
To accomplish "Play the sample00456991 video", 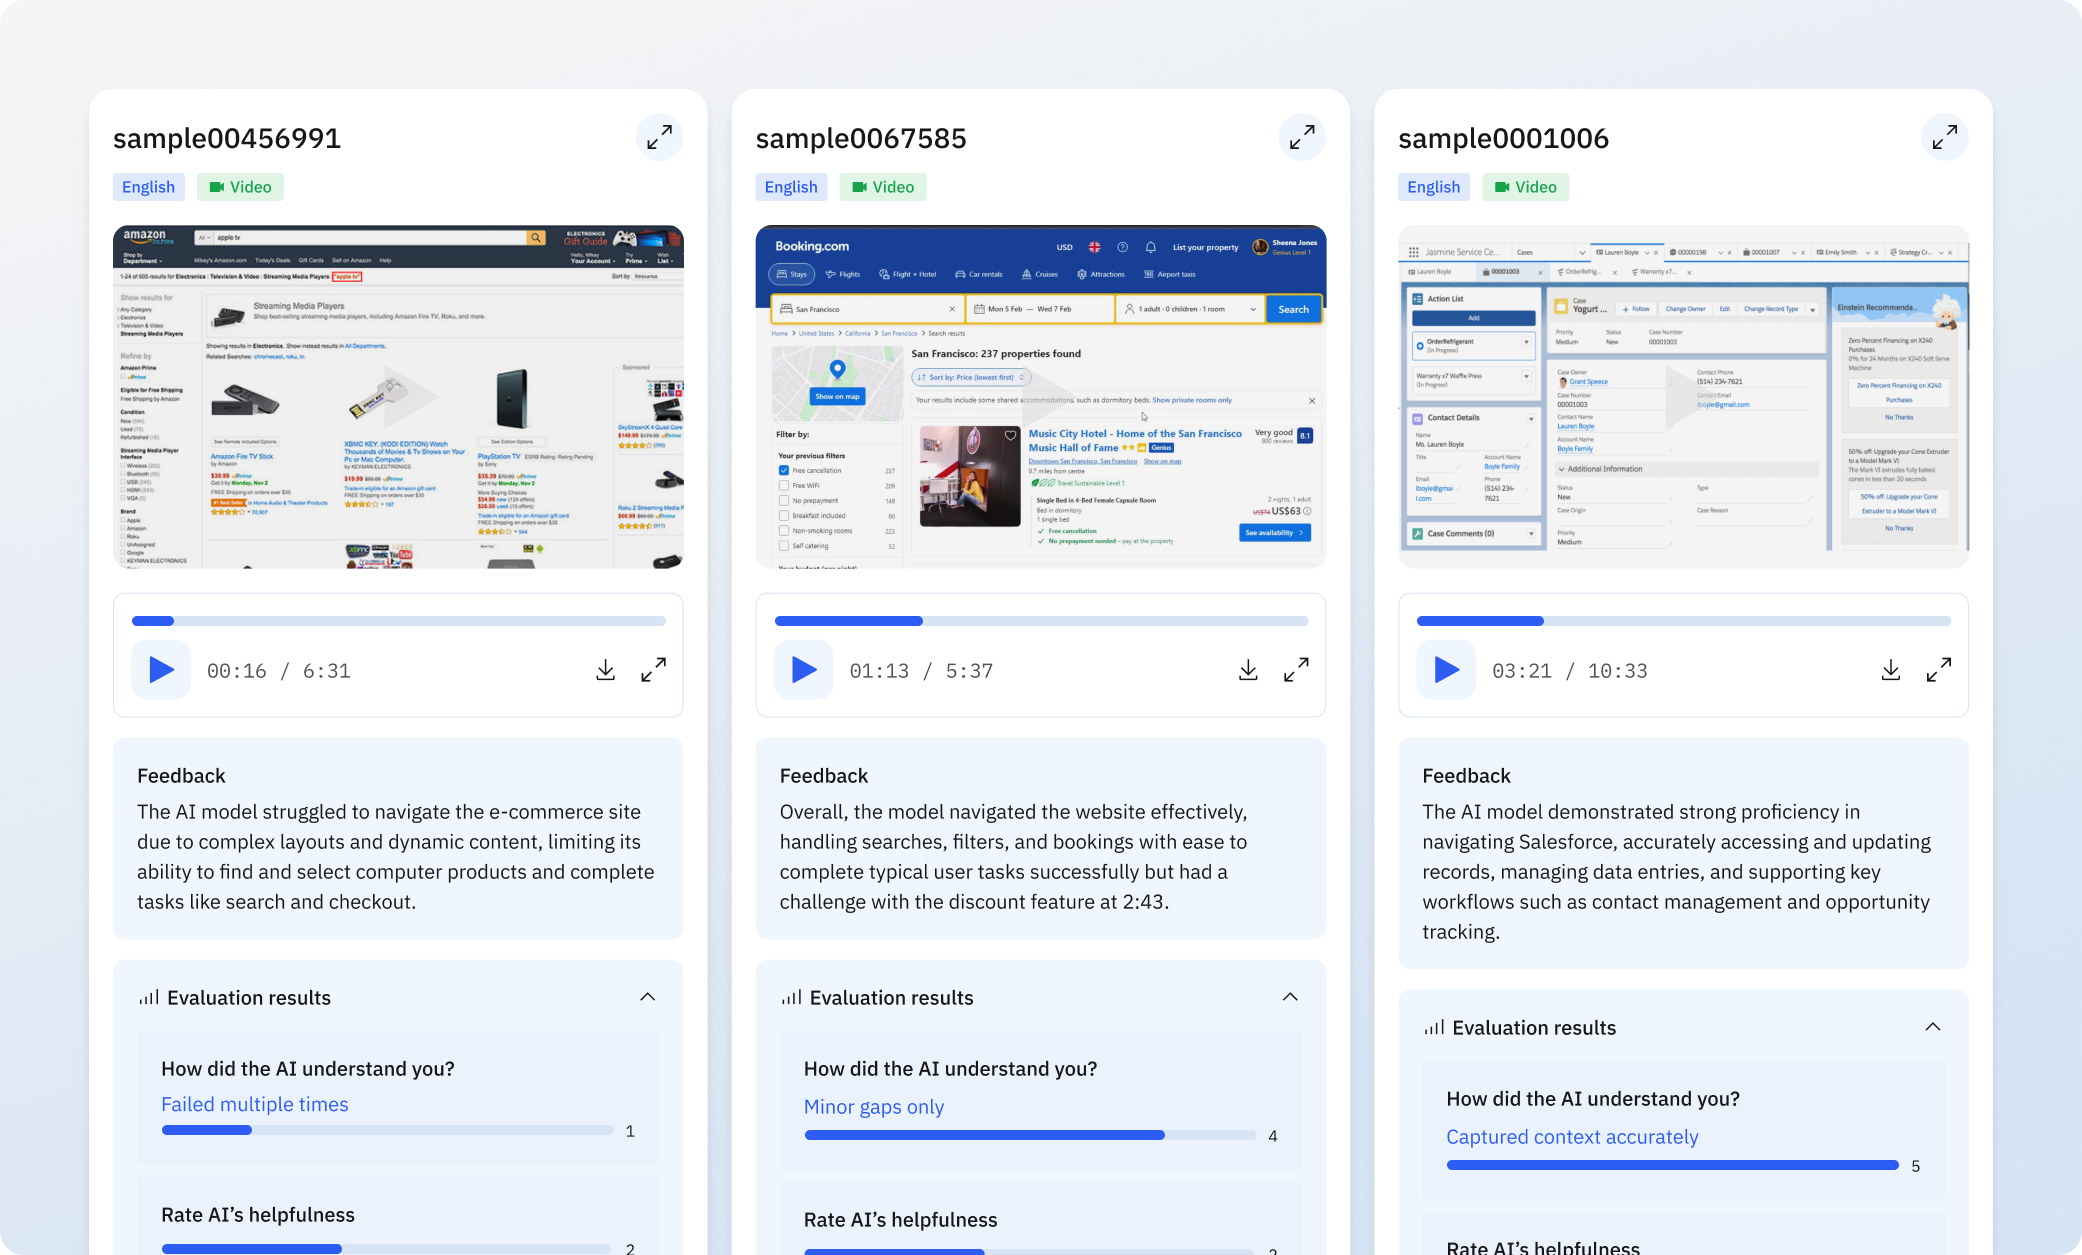I will [161, 670].
